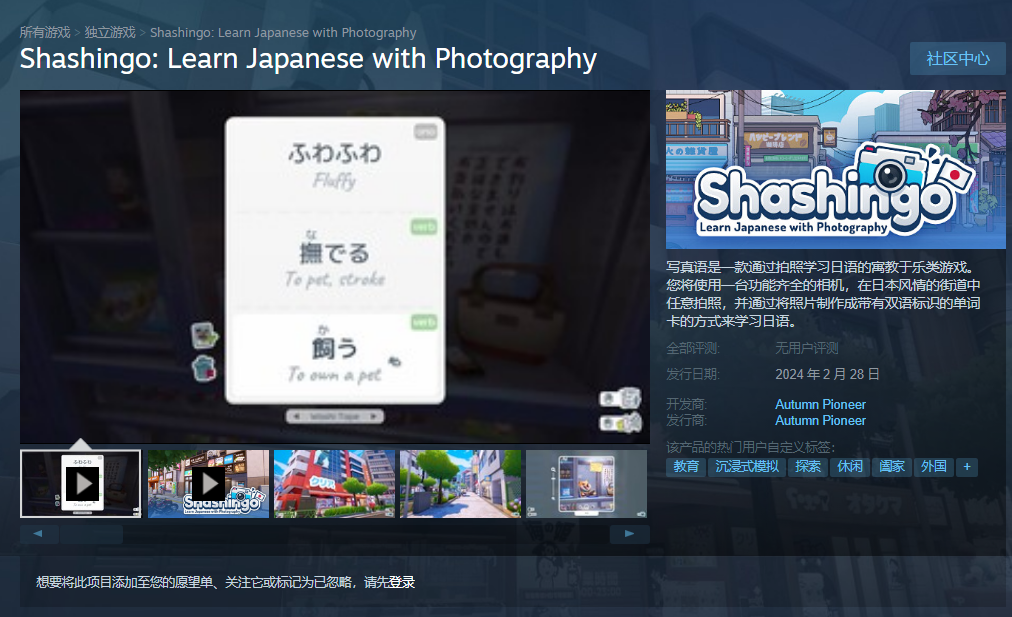The height and width of the screenshot is (617, 1012).
Task: Click right arrow of thumbnail strip scrollbar
Action: click(x=629, y=534)
